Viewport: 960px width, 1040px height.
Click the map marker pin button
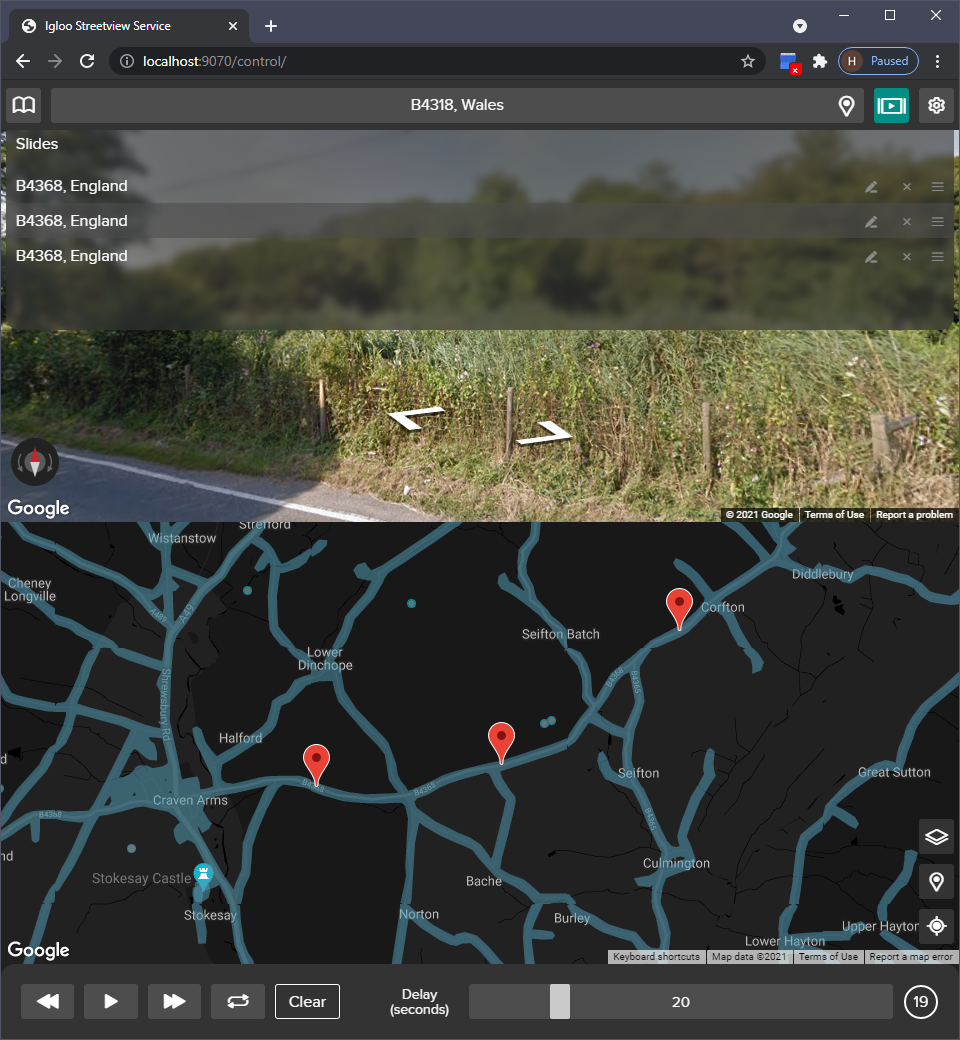click(x=936, y=881)
